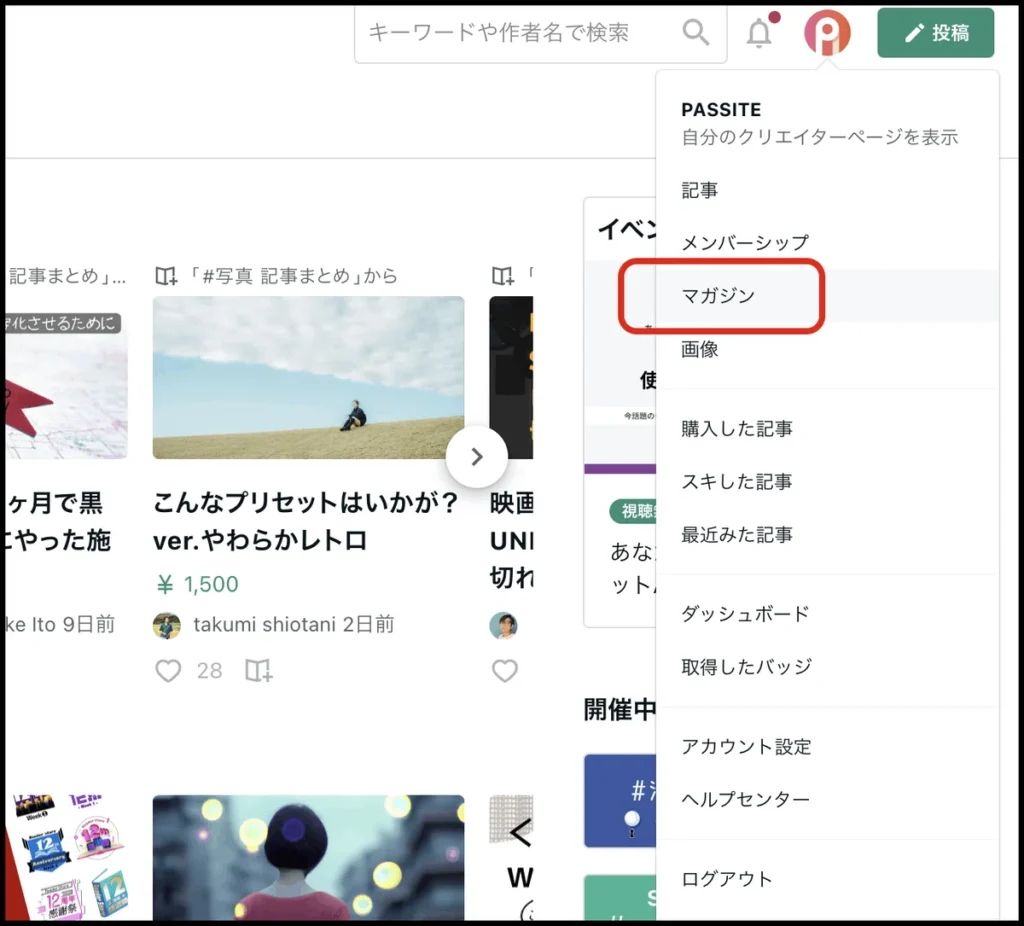1024x926 pixels.
Task: Click the magazine icon beside「#写真 記事まとめ」
Action: pos(166,276)
